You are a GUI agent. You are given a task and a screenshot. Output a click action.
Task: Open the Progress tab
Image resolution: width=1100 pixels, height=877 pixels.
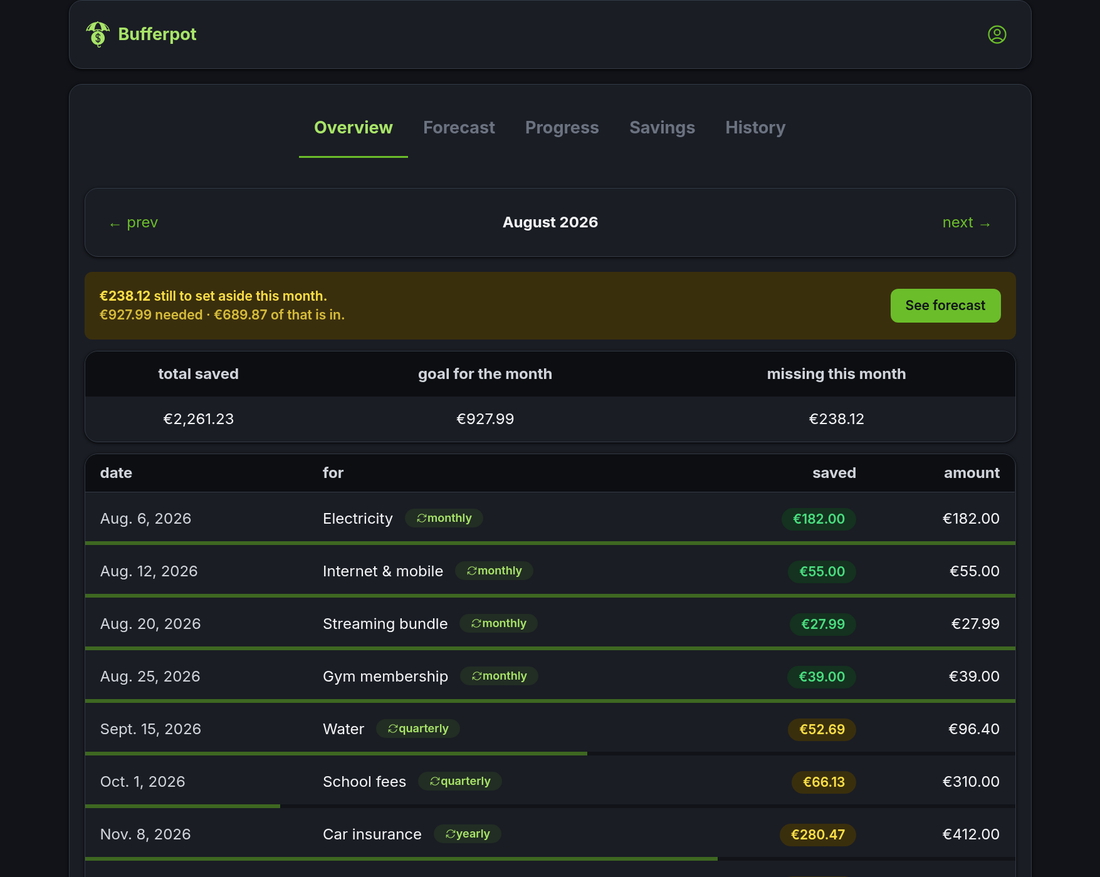[x=562, y=128]
